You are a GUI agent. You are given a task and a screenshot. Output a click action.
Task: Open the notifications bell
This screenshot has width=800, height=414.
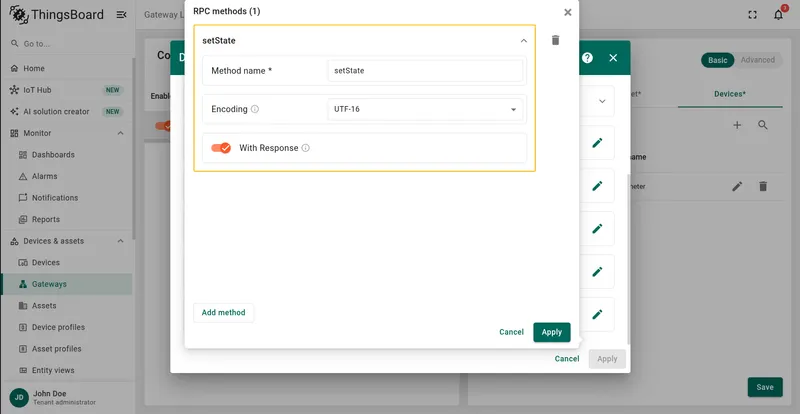[778, 15]
